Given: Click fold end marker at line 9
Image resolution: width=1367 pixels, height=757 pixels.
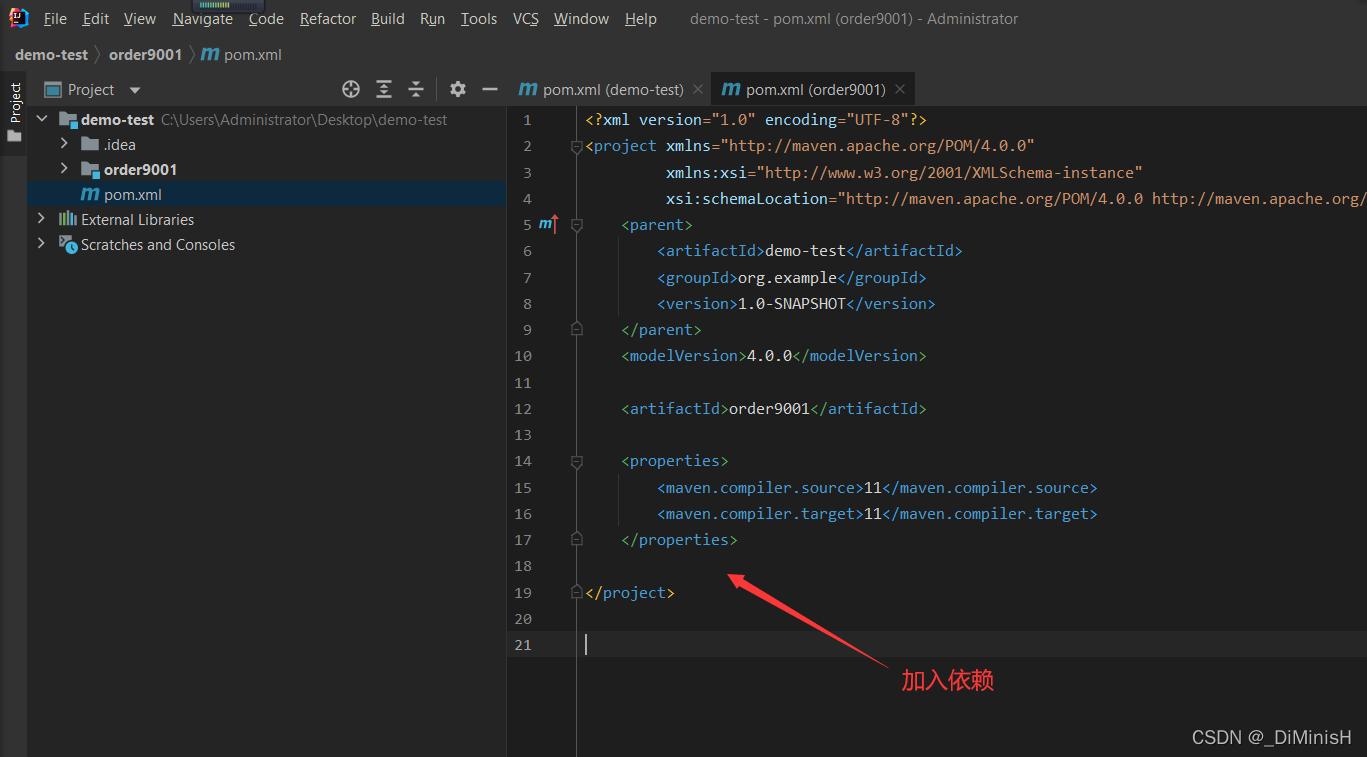Looking at the screenshot, I should (x=576, y=329).
